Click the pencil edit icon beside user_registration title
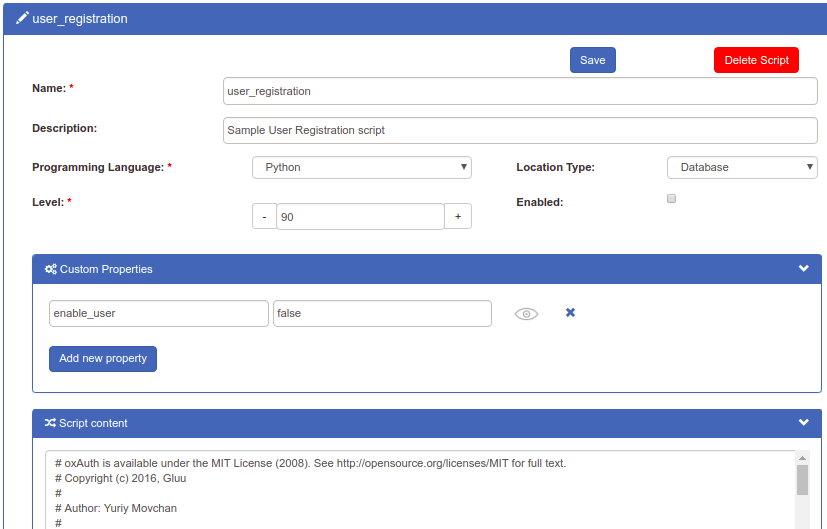 (22, 18)
